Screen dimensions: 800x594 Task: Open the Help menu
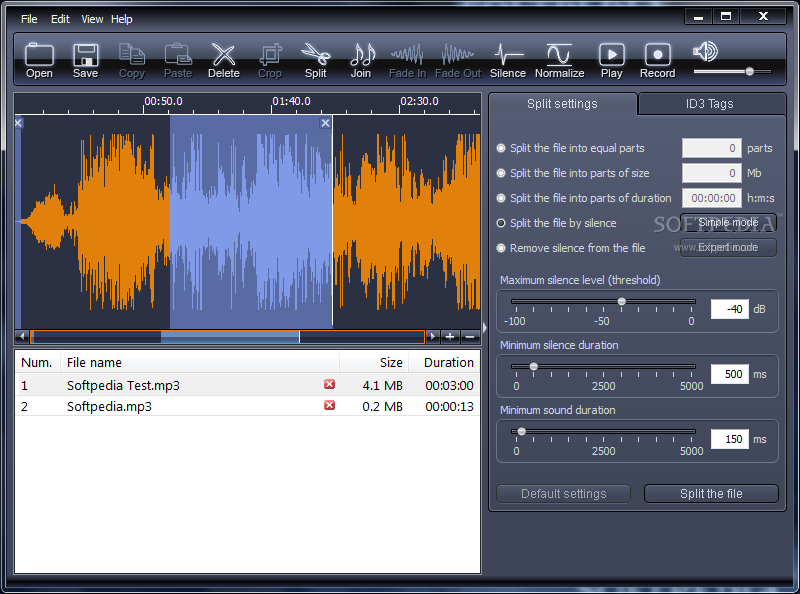pyautogui.click(x=122, y=19)
